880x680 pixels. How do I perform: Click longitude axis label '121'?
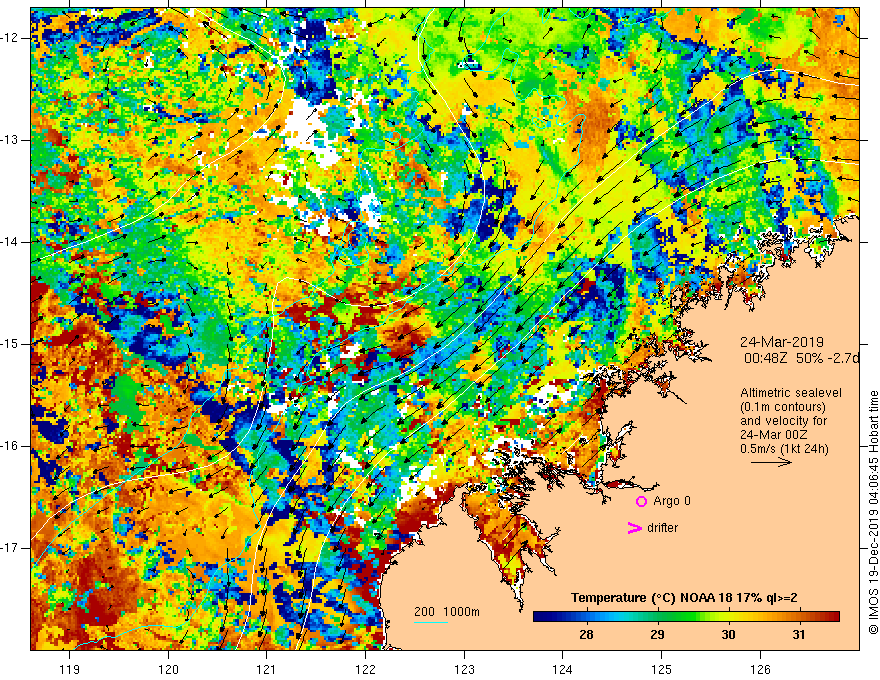(x=267, y=669)
